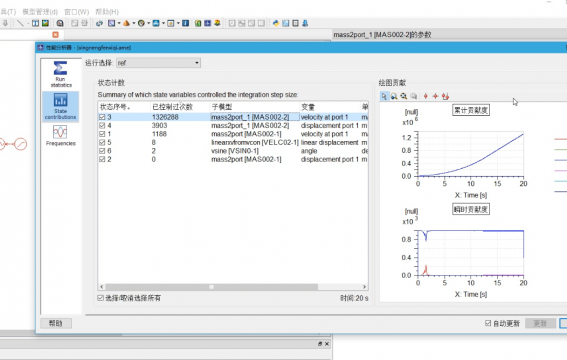
Task: Select the vsine [VSIN0-1] table row
Action: [x=233, y=151]
